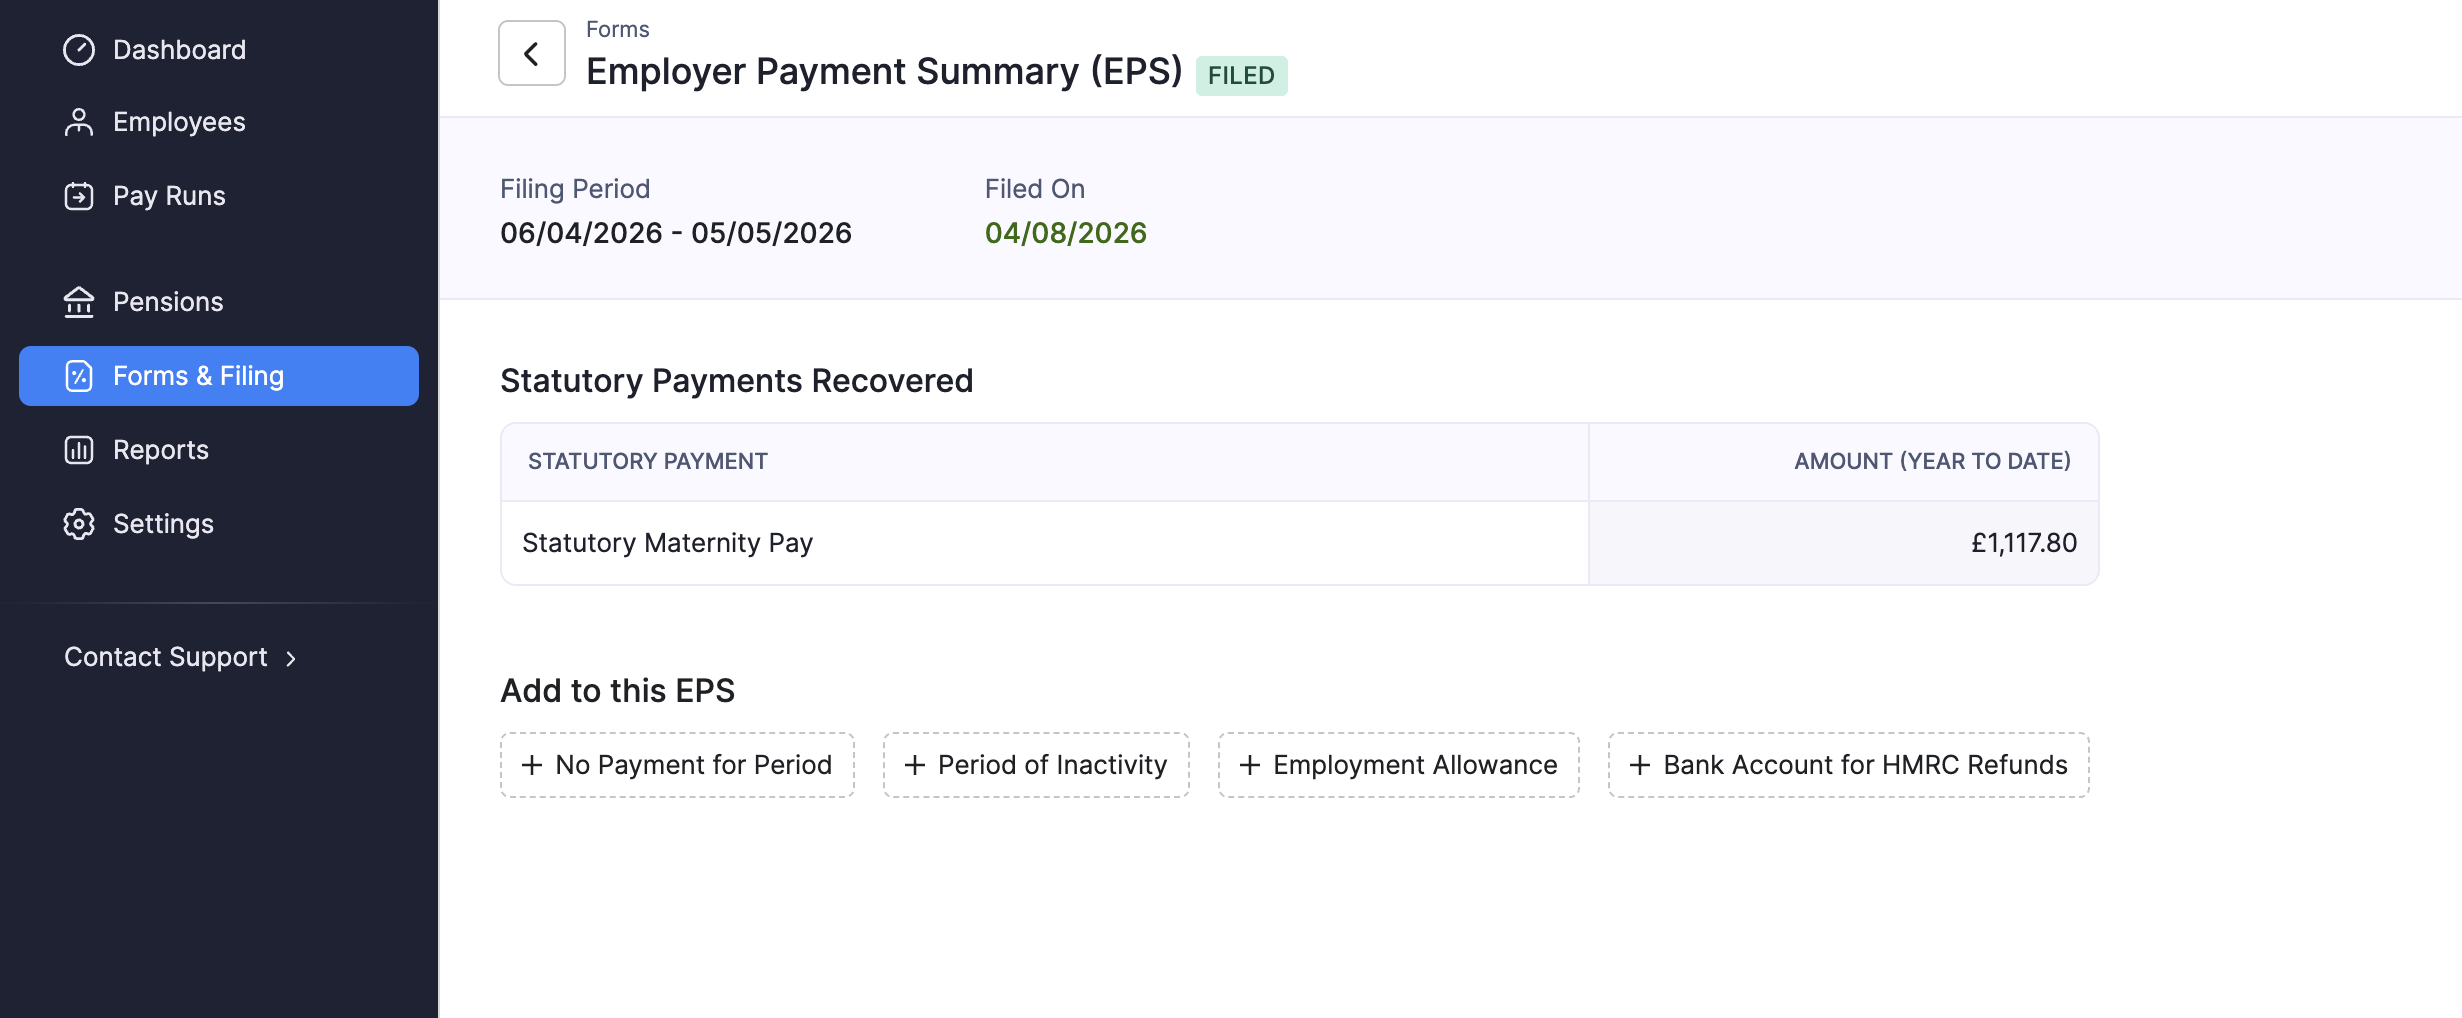Navigate to Pay Runs

pyautogui.click(x=219, y=196)
